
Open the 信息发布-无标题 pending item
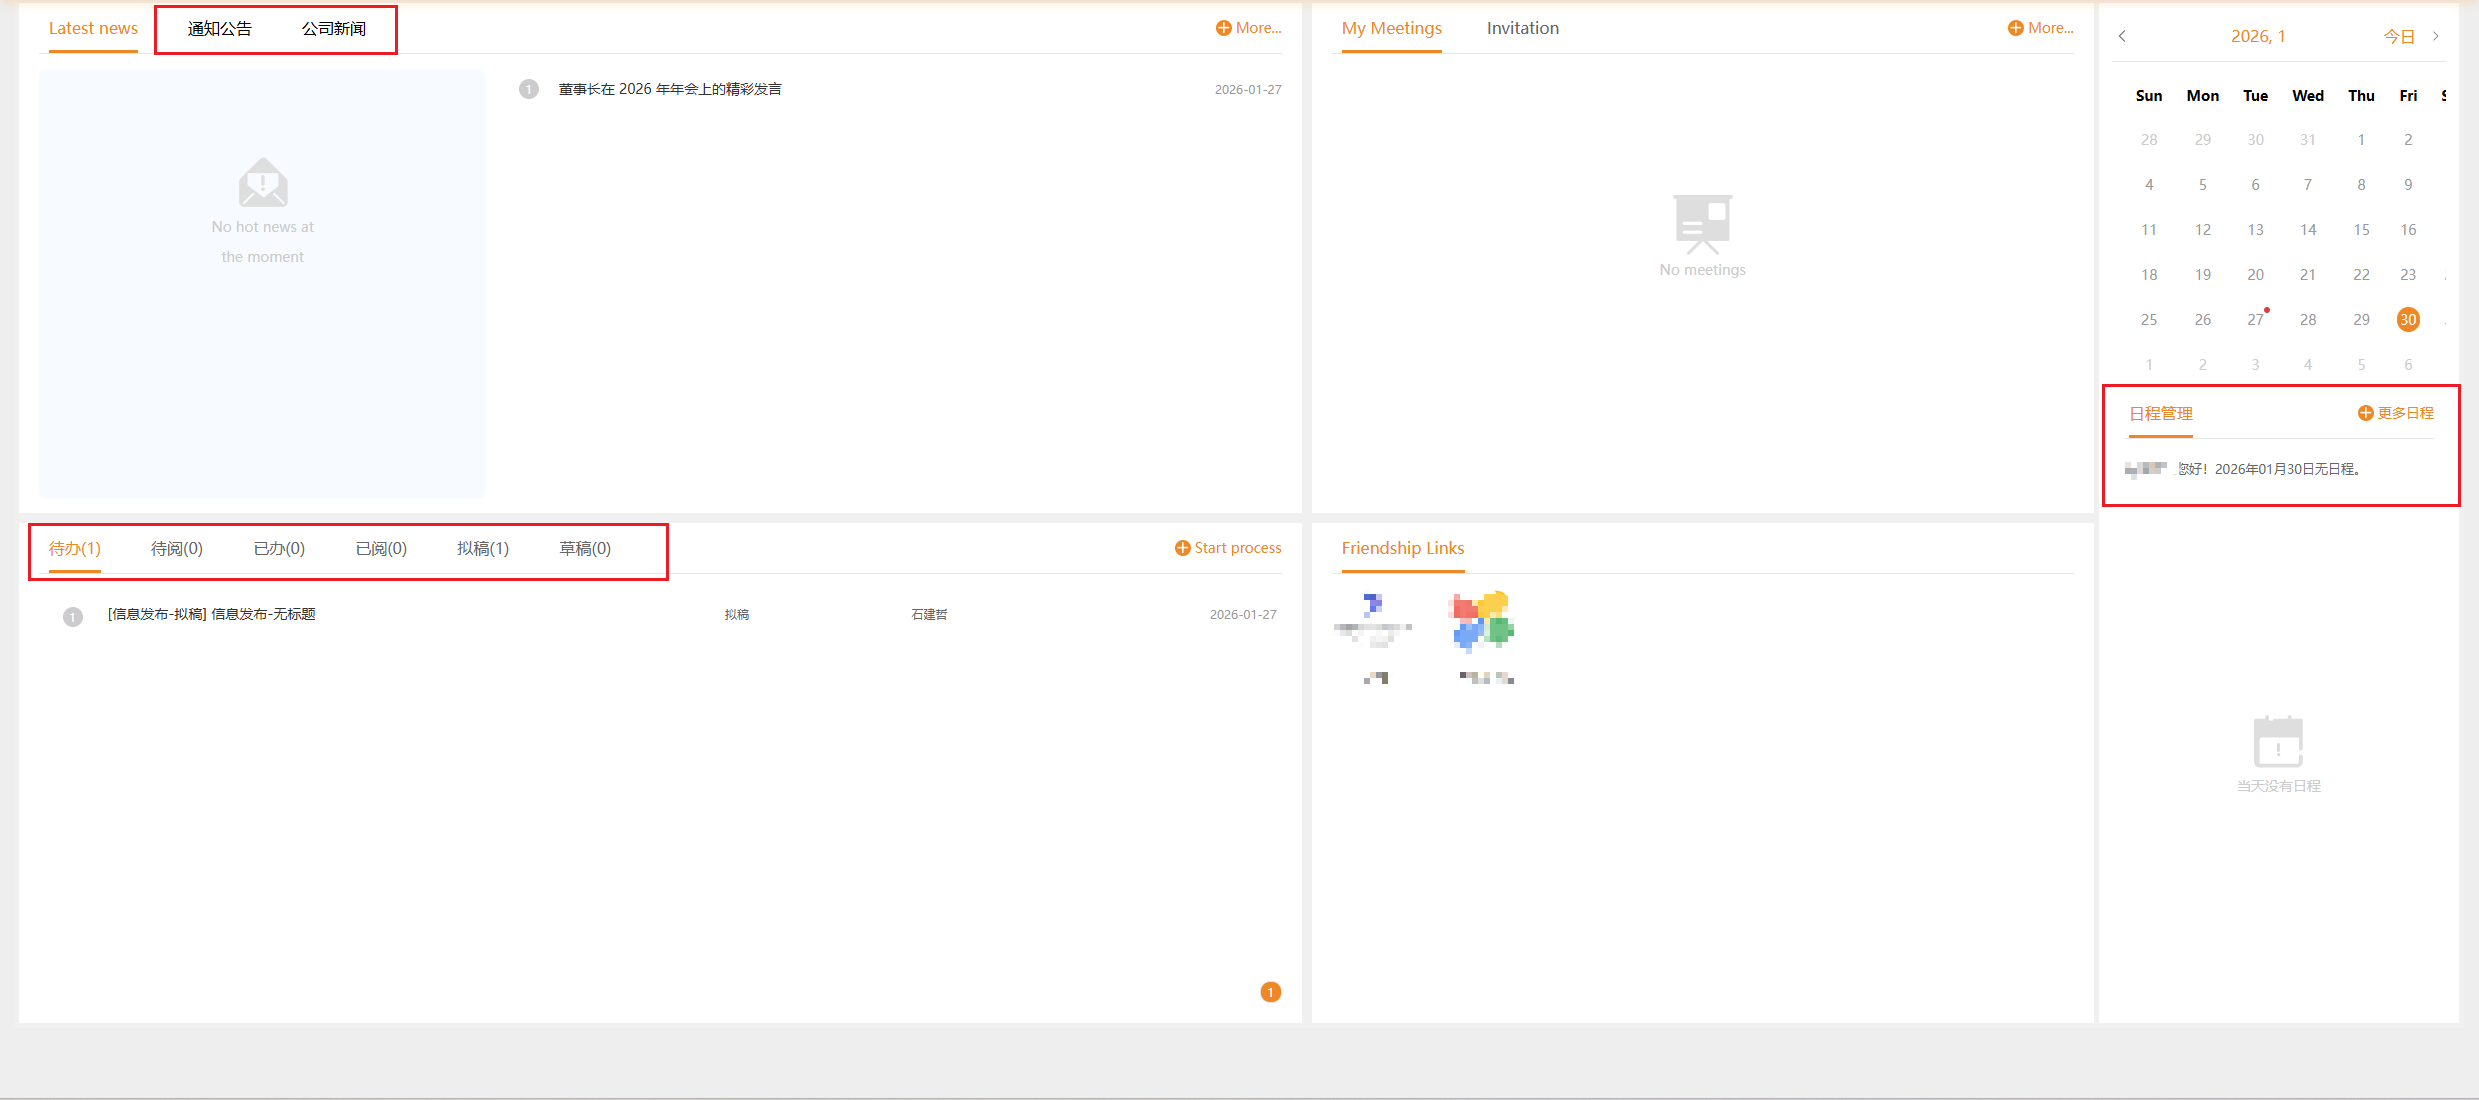click(212, 614)
